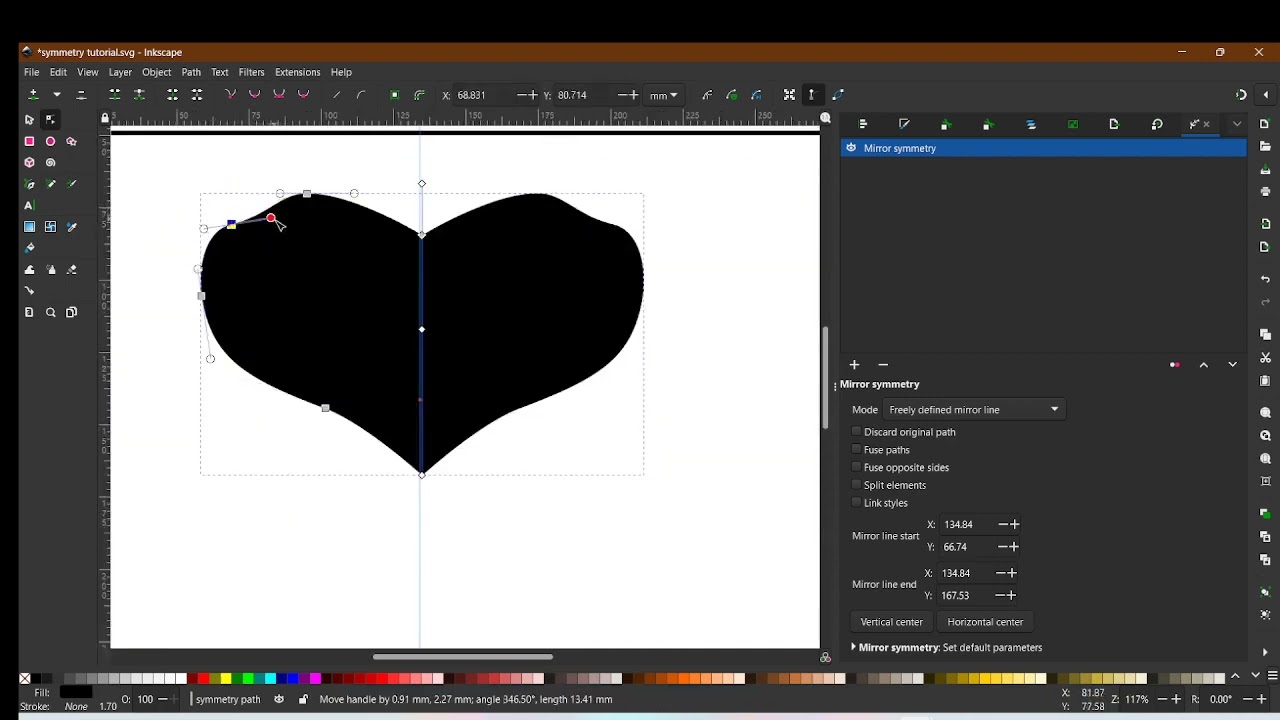This screenshot has height=720, width=1280.
Task: Expand the docked panel tabs dropdown
Action: point(1237,125)
